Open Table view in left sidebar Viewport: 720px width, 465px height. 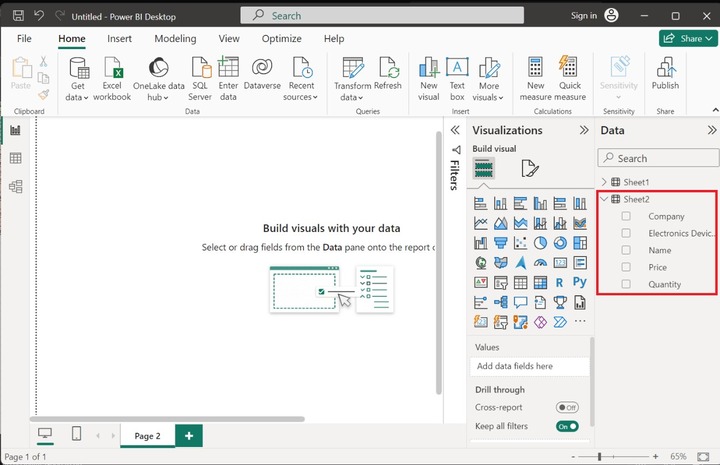click(x=15, y=158)
